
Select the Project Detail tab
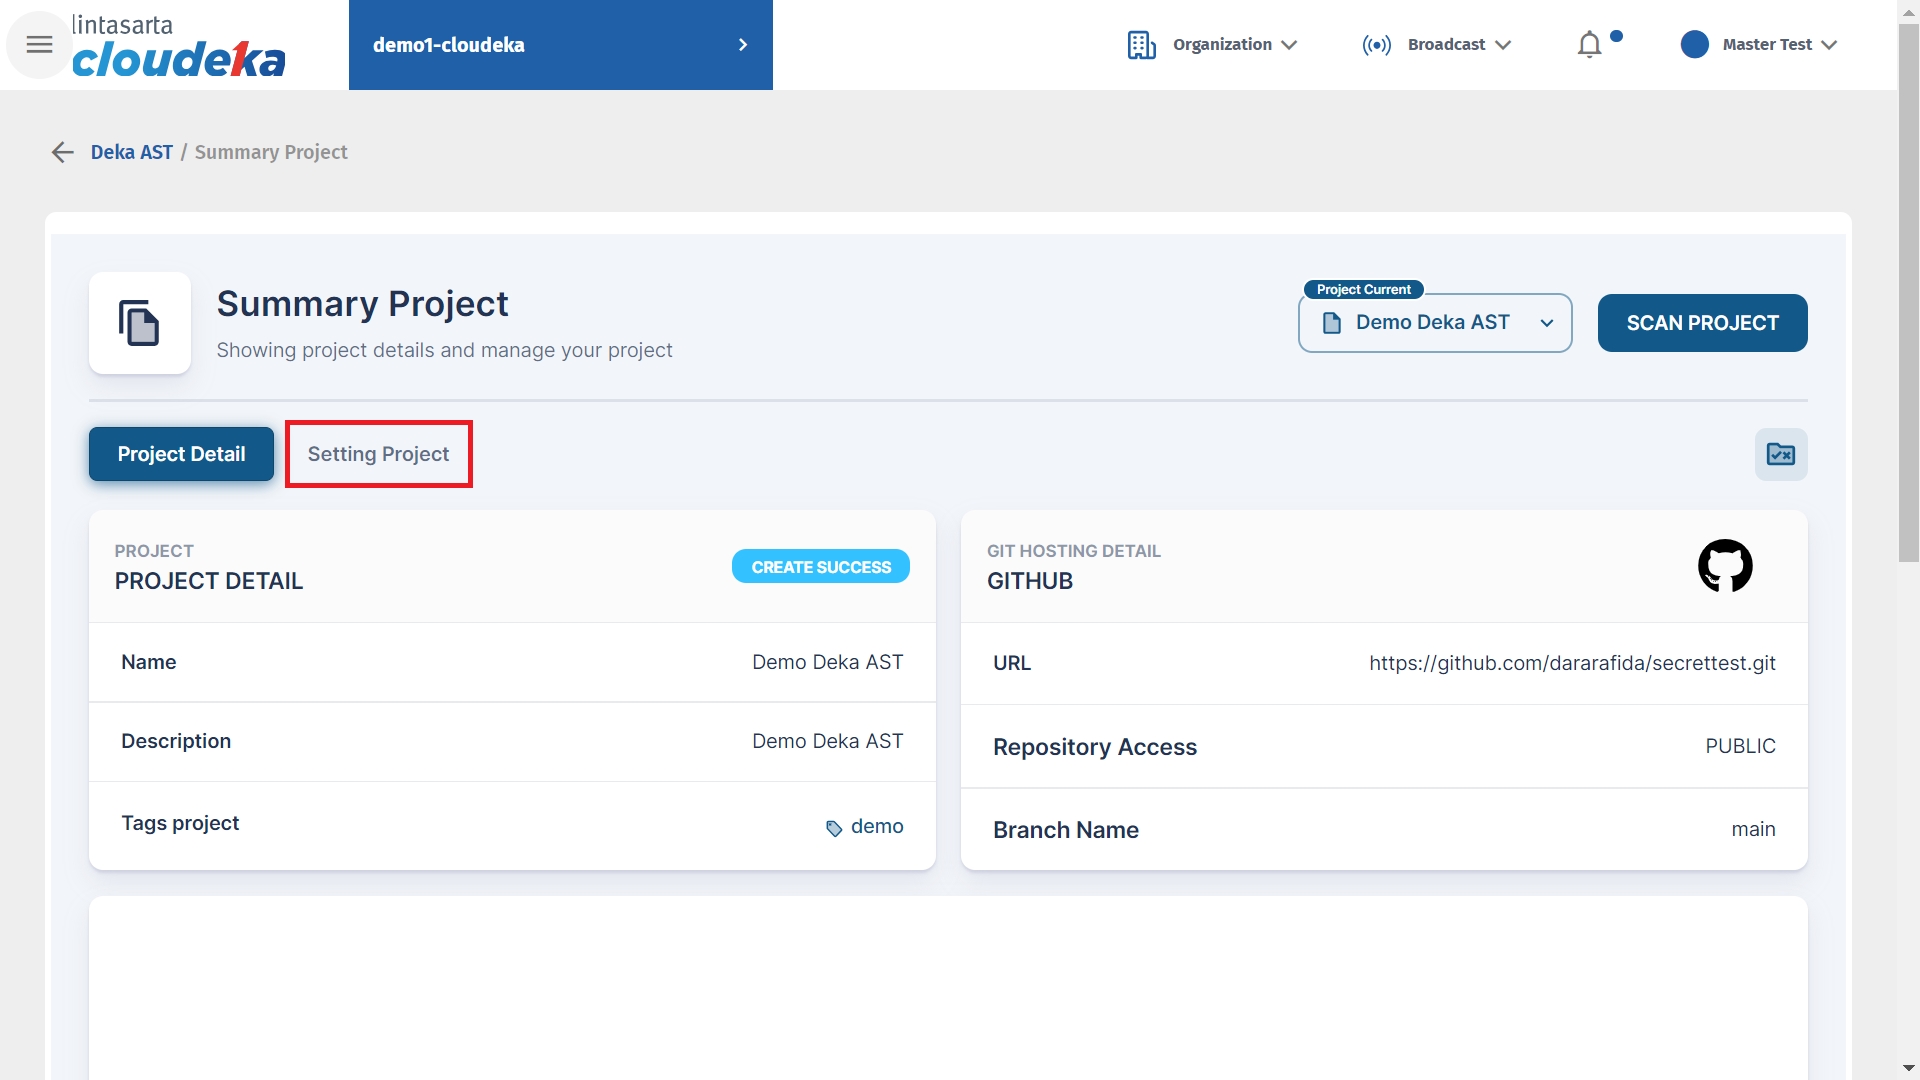click(x=181, y=454)
